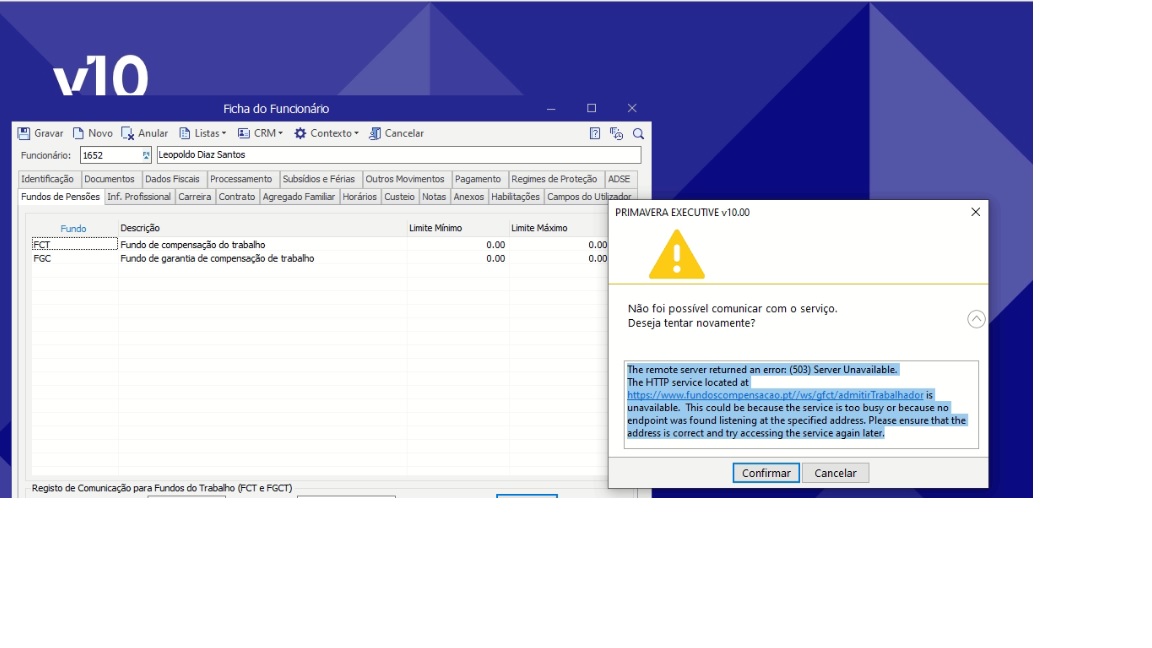Screen dimensions: 1152x648
Task: Open the Agregado Familiar tab
Action: 298,197
